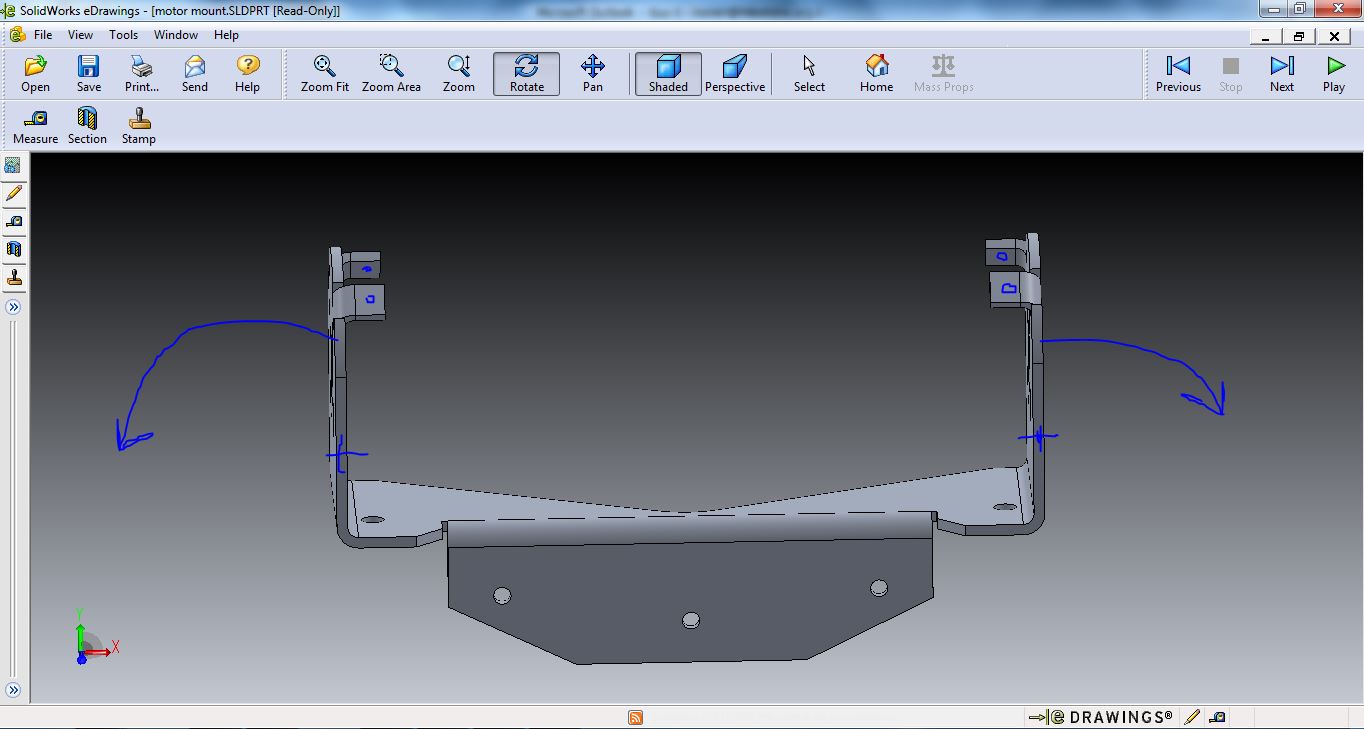Image resolution: width=1364 pixels, height=729 pixels.
Task: Click the orange RSS feed icon in status bar
Action: click(x=635, y=717)
